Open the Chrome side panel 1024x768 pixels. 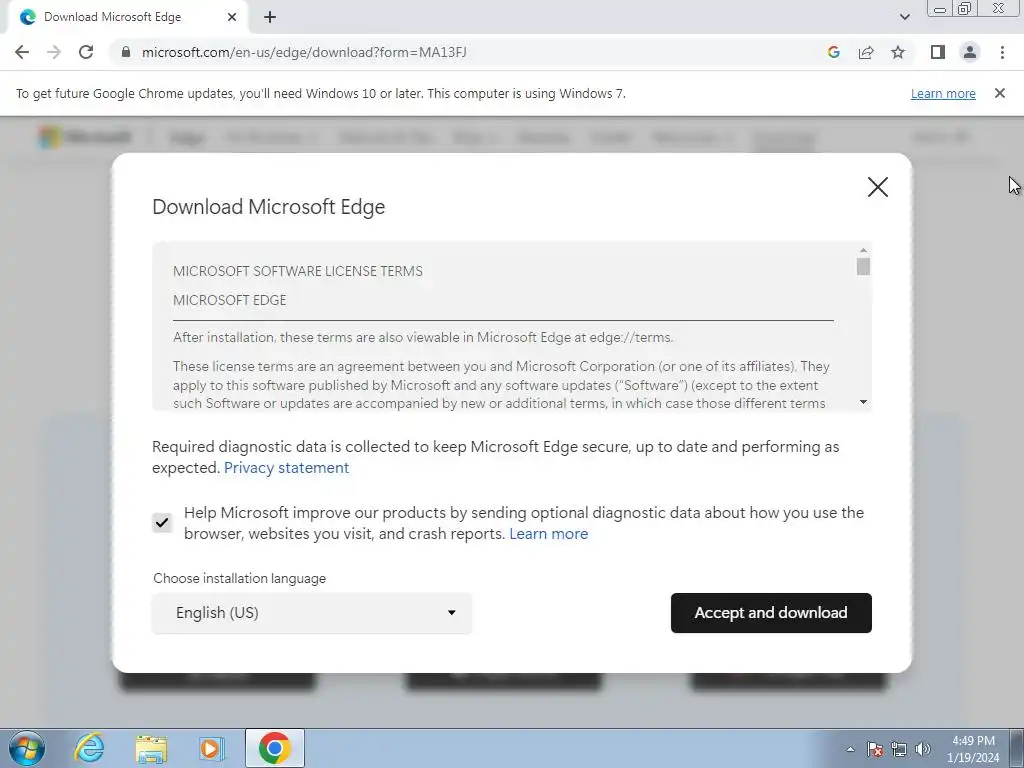click(938, 52)
